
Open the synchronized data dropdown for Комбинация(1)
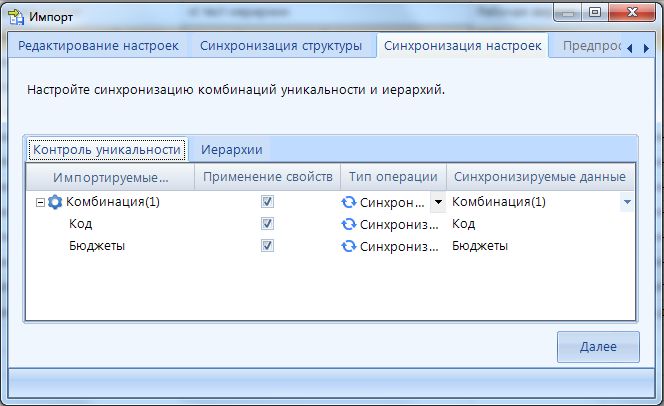(626, 202)
